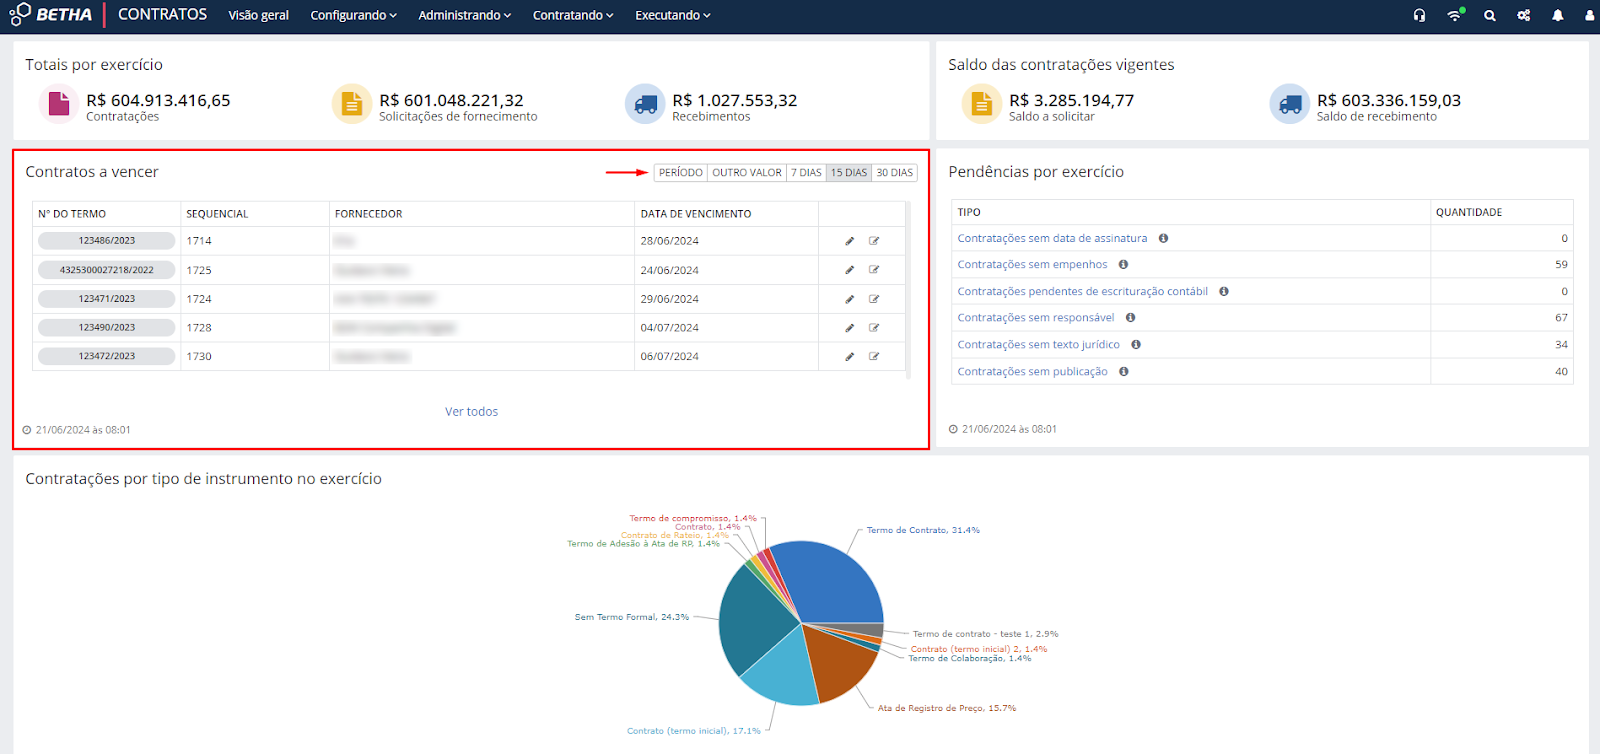Click term number badge 123490/2023

(106, 328)
